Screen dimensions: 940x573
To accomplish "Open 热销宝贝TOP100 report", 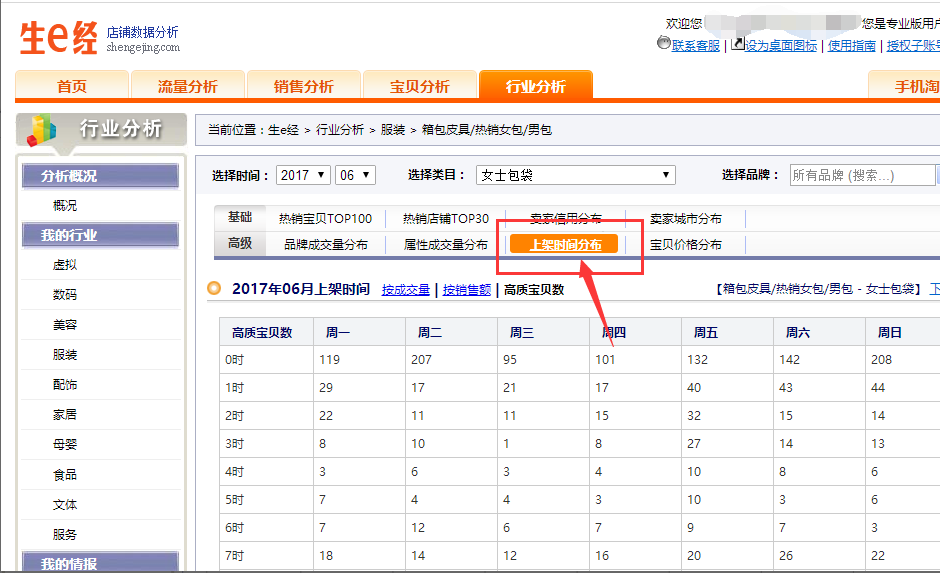I will click(325, 219).
